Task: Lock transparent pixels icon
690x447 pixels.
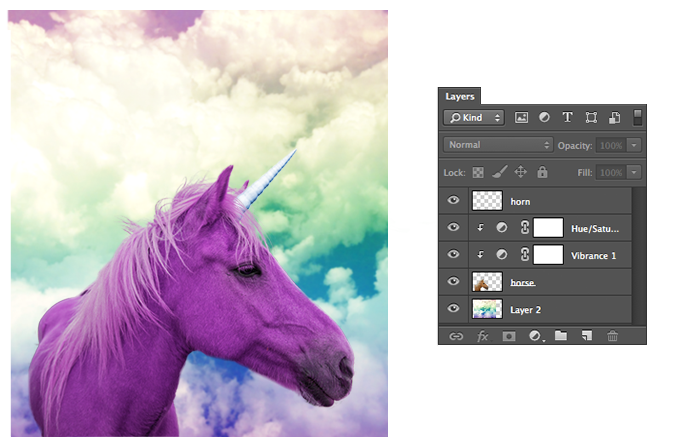Action: 478,172
